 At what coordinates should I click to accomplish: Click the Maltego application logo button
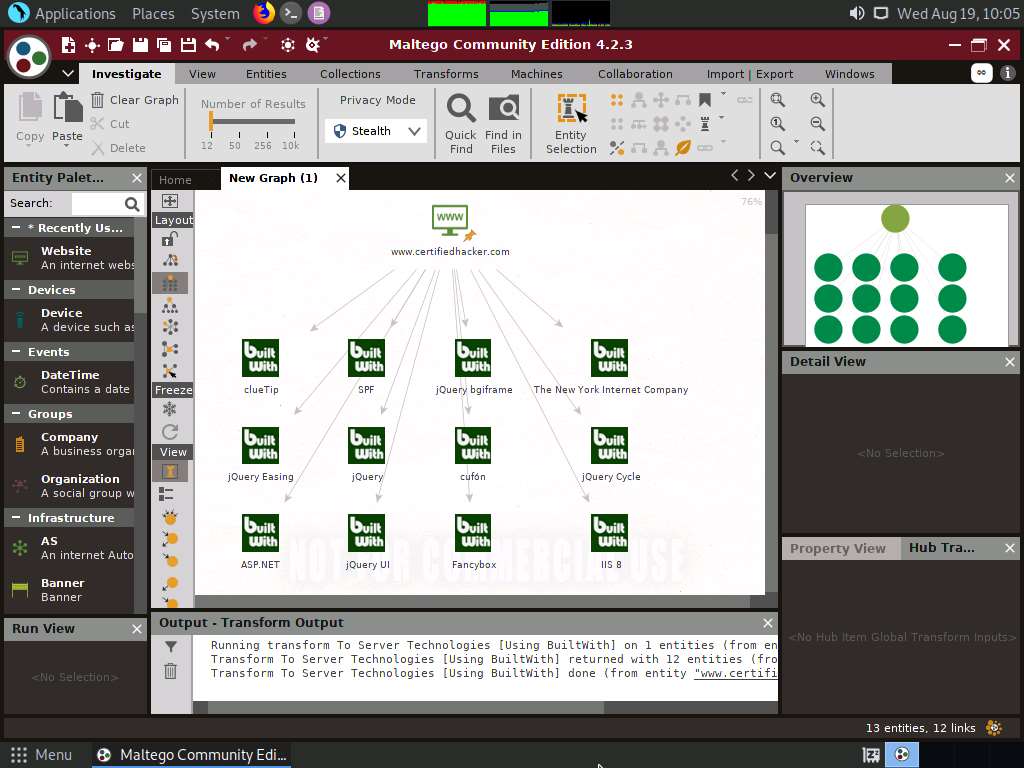click(x=29, y=56)
